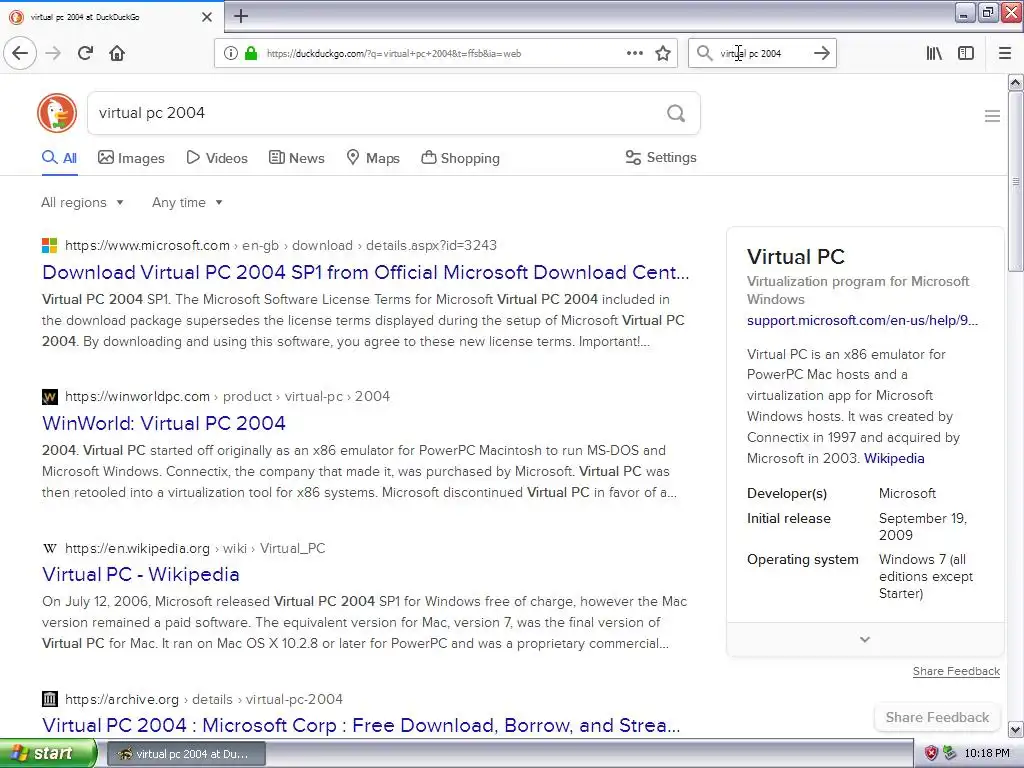
Task: Open page actions three-dots menu
Action: click(x=635, y=53)
